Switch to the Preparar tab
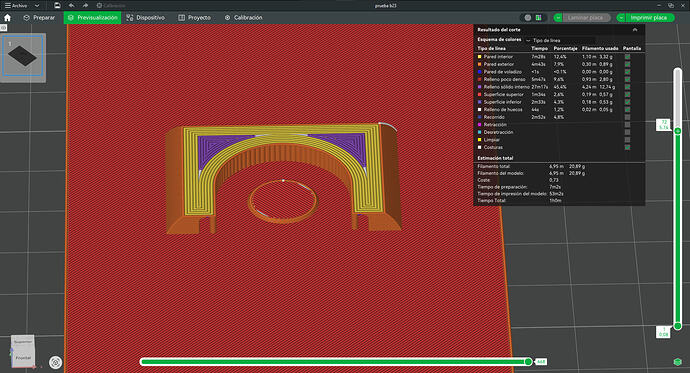This screenshot has height=373, width=690. click(39, 18)
